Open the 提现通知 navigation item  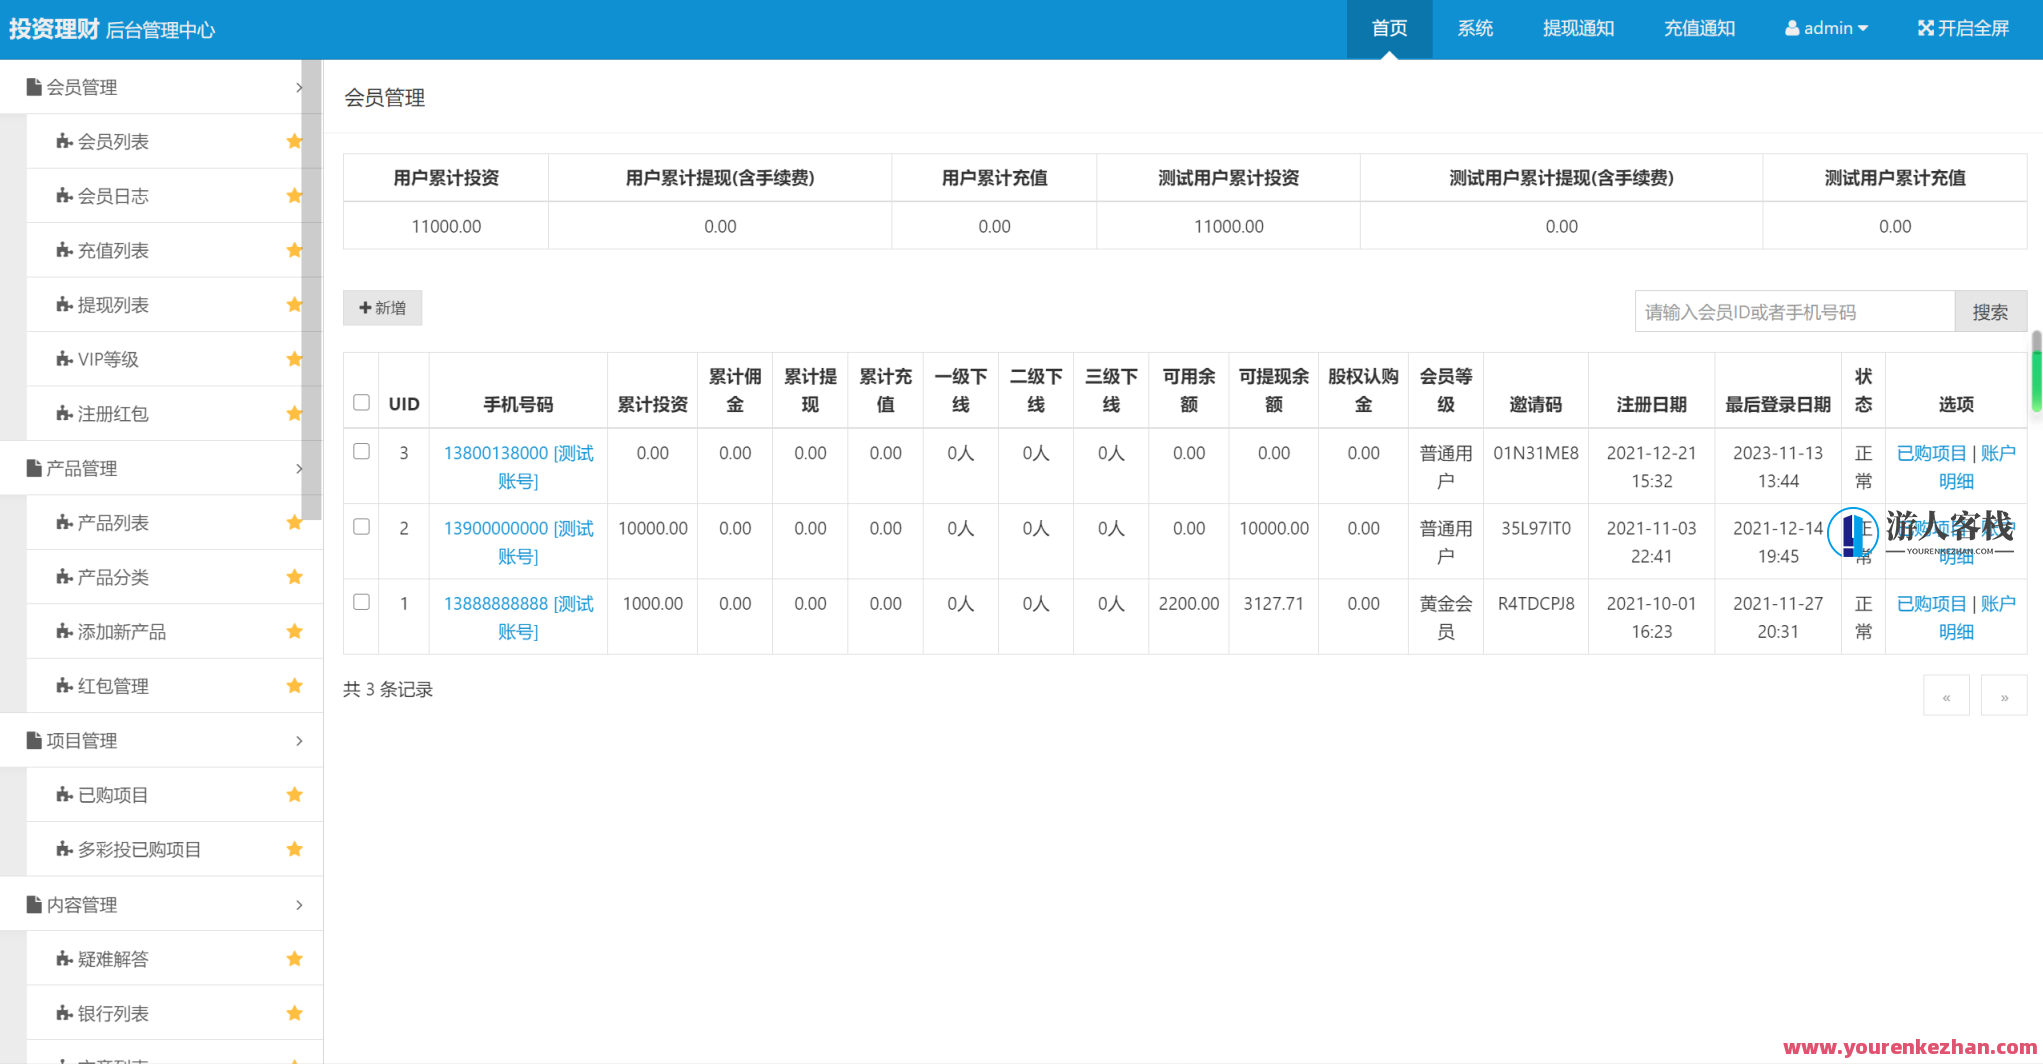pos(1578,28)
